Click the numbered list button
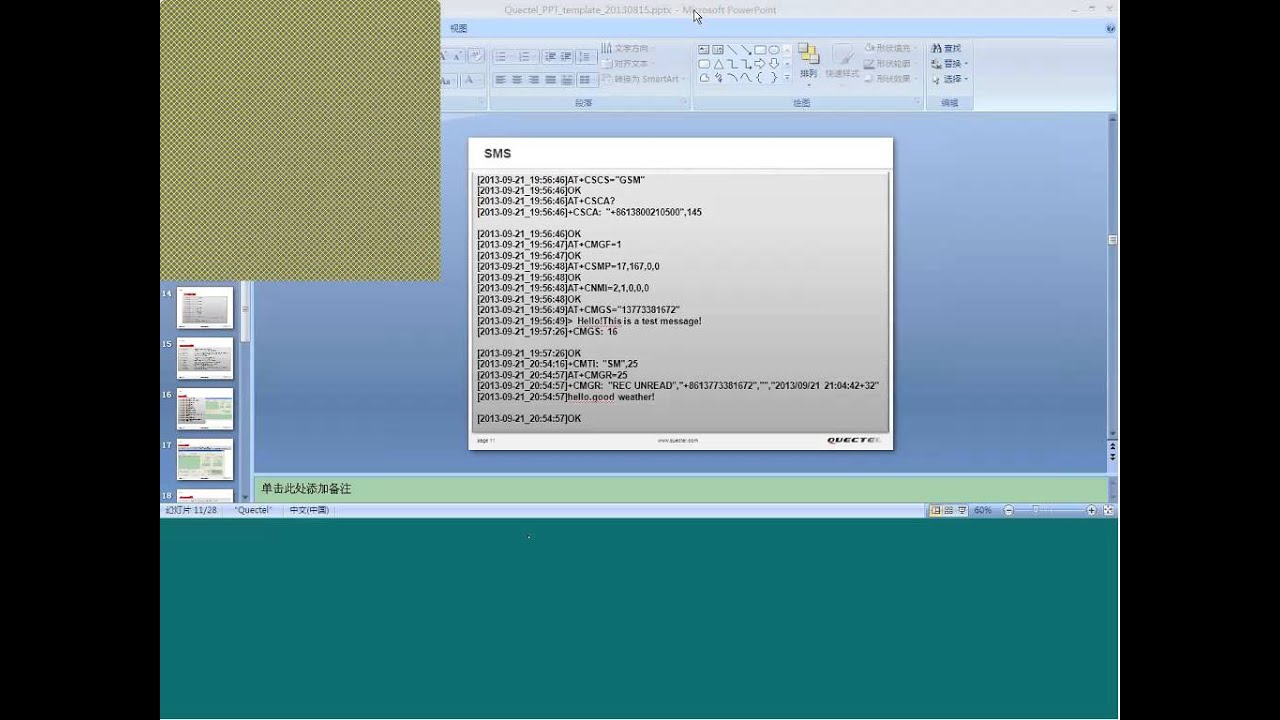Image resolution: width=1280 pixels, height=720 pixels. click(526, 57)
